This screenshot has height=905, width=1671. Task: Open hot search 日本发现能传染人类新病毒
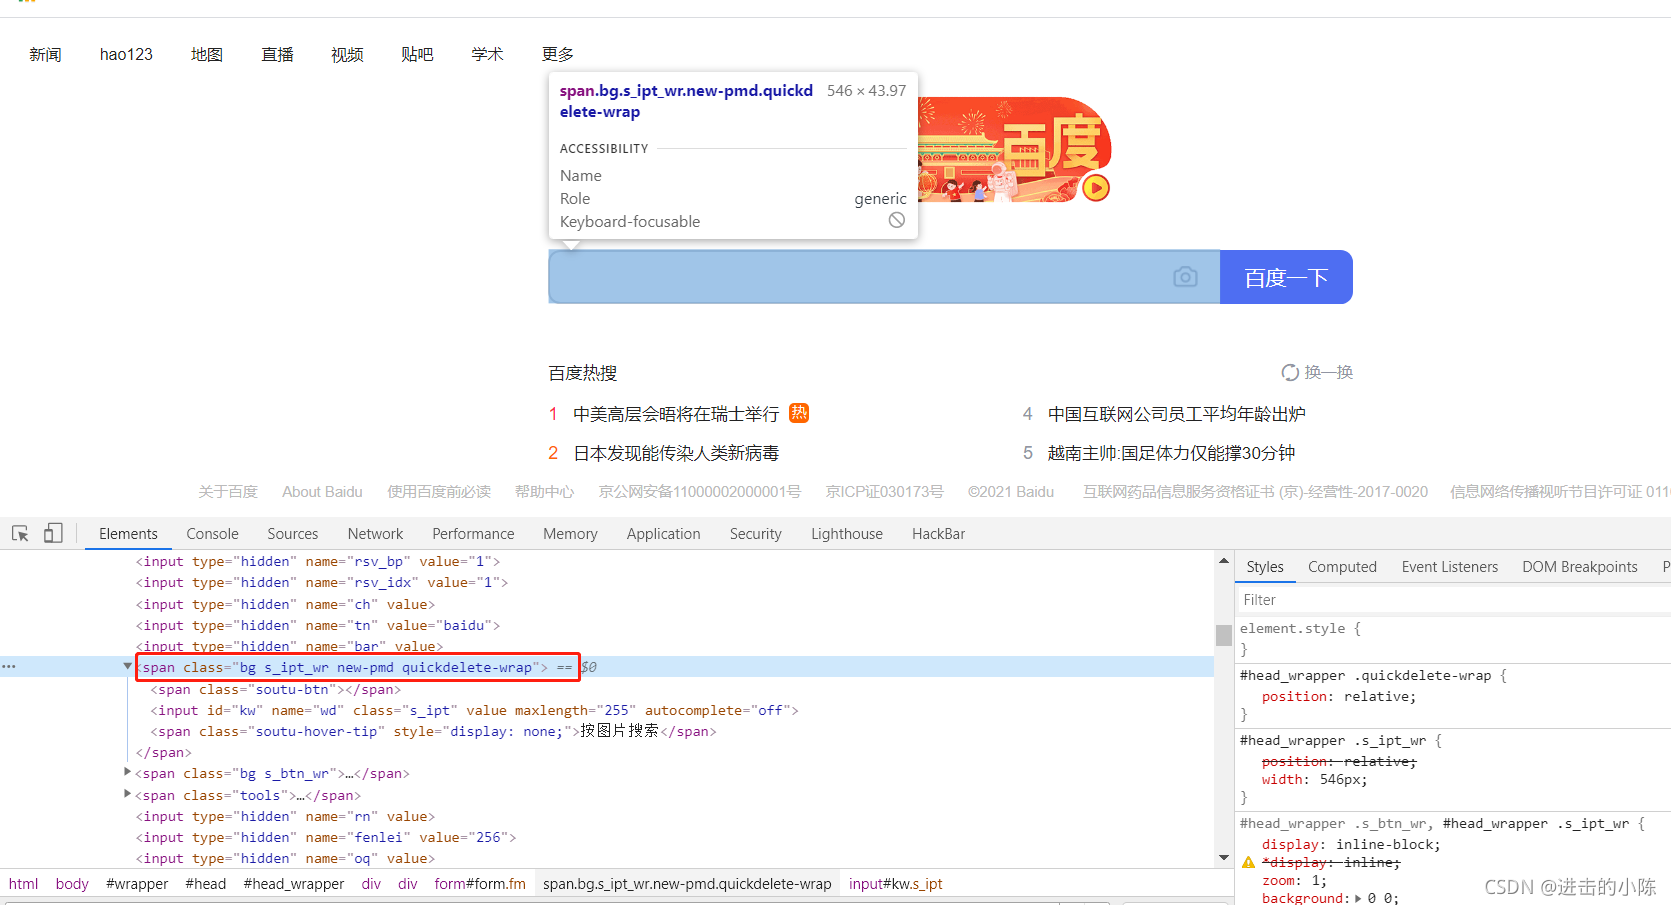(x=676, y=453)
